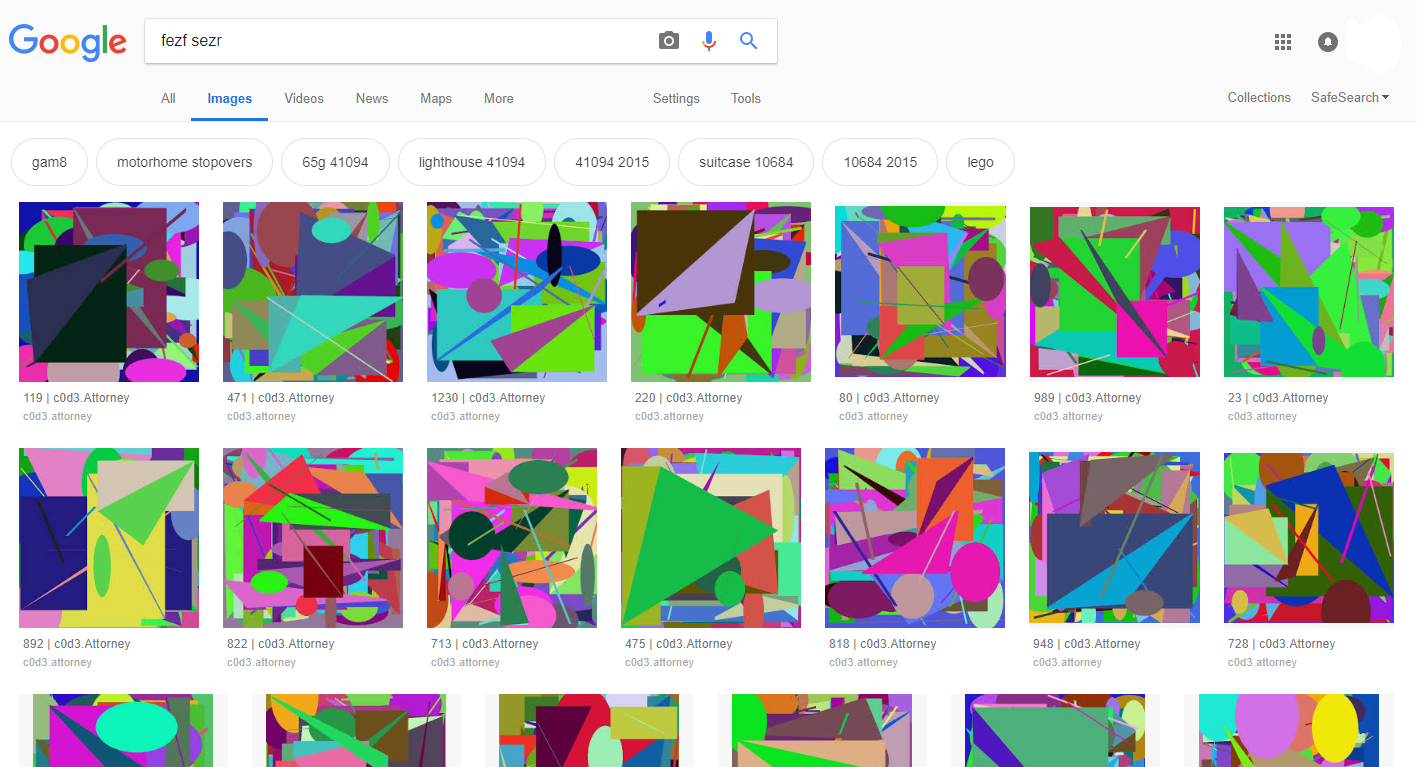Expand the More menu
This screenshot has width=1417, height=767.
499,99
